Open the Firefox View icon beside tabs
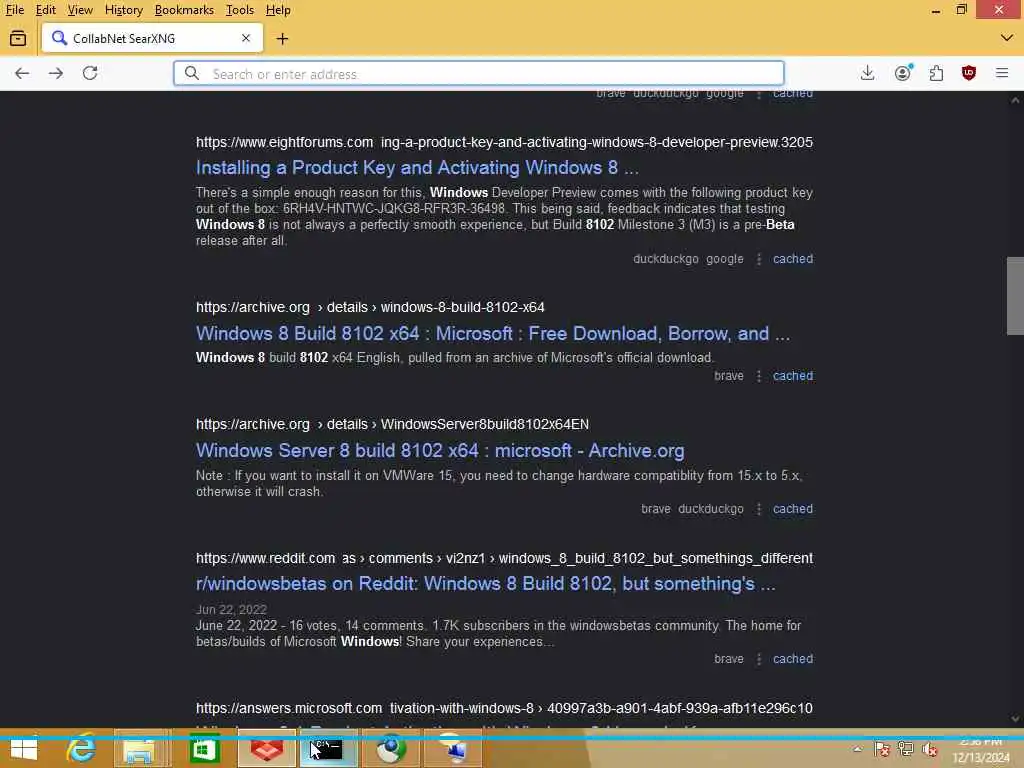 point(18,39)
